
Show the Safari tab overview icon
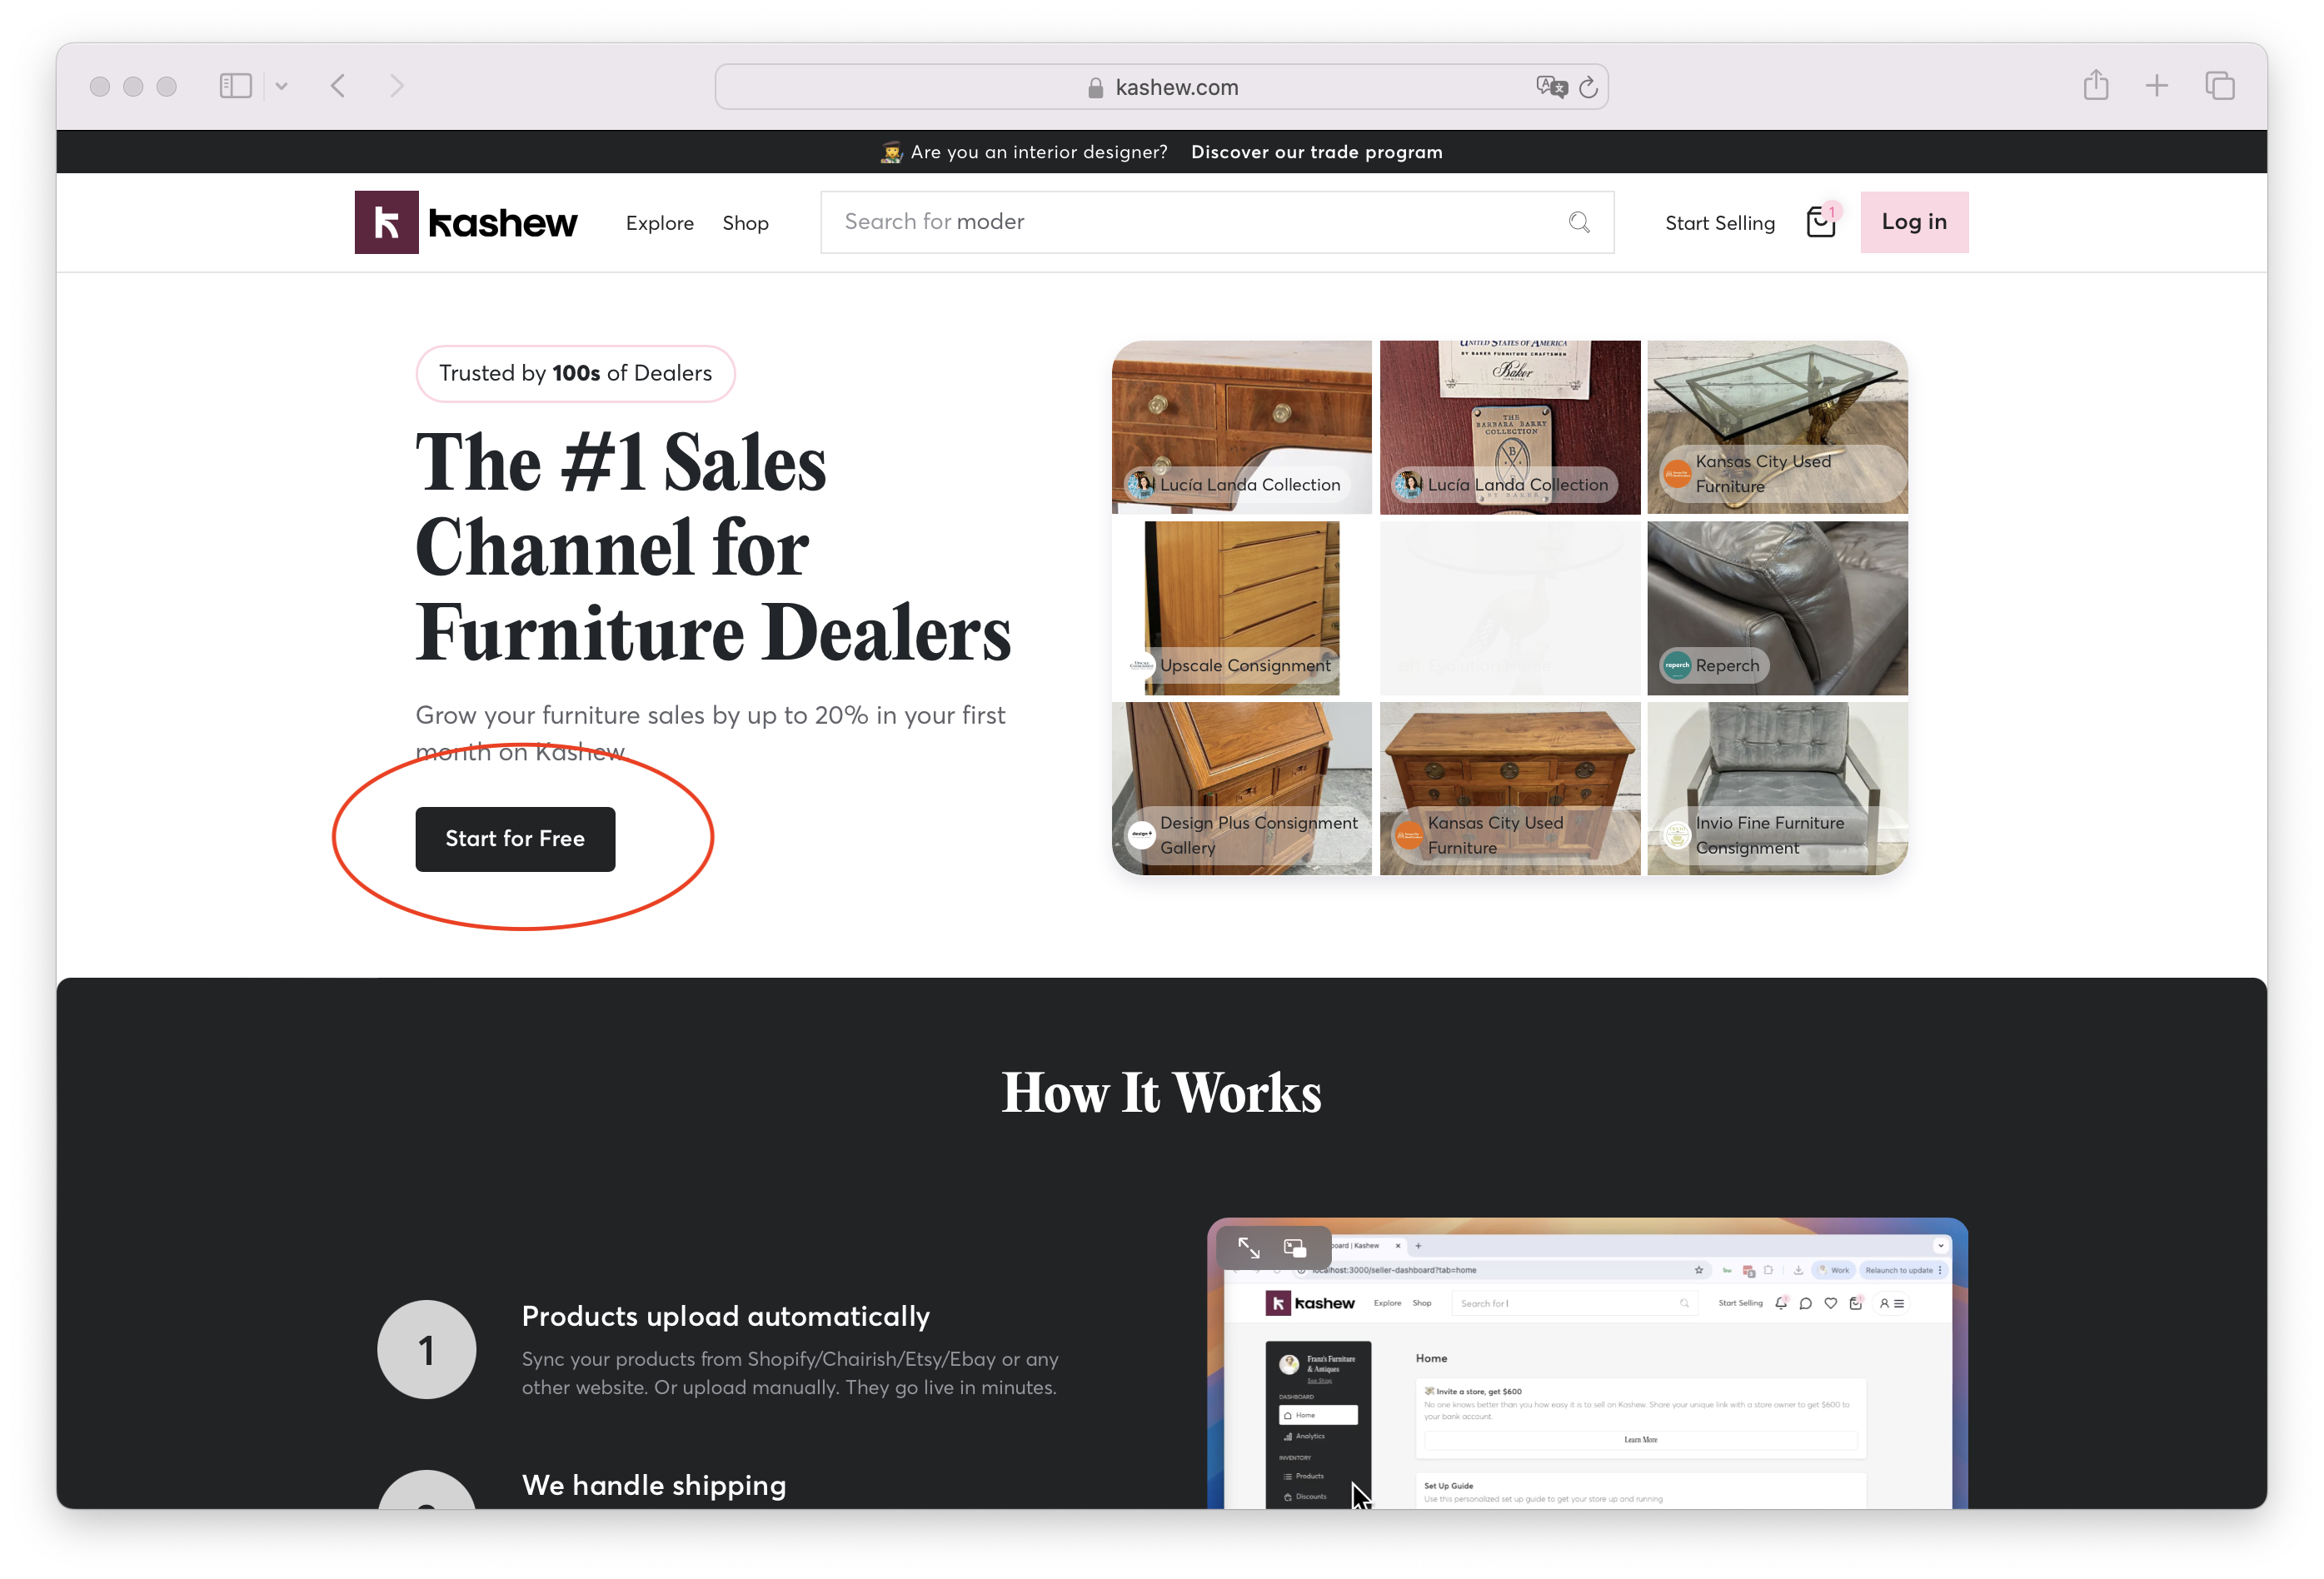click(x=2220, y=86)
